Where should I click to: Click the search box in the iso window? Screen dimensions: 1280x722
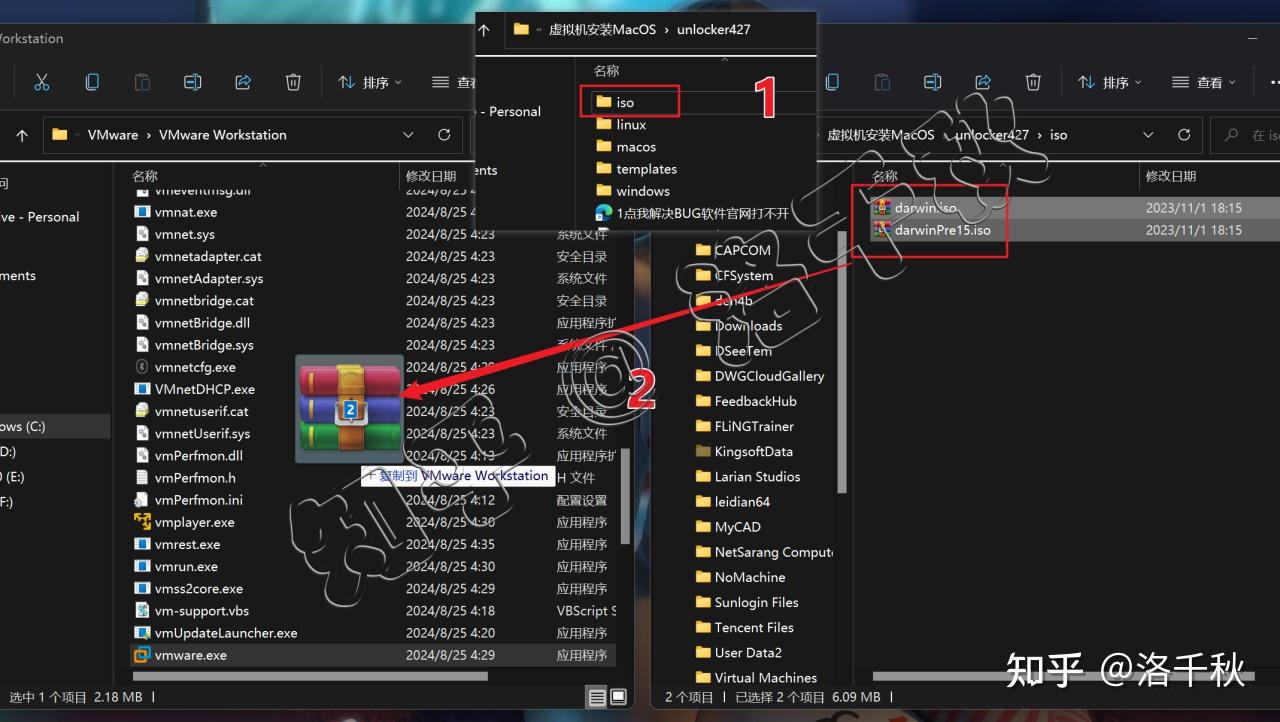pos(1248,135)
